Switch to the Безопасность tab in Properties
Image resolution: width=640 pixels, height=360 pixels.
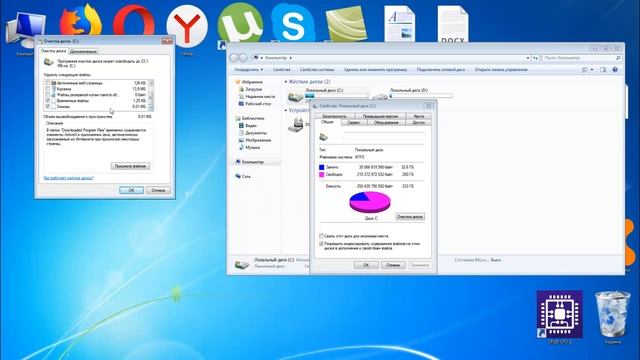(x=334, y=116)
